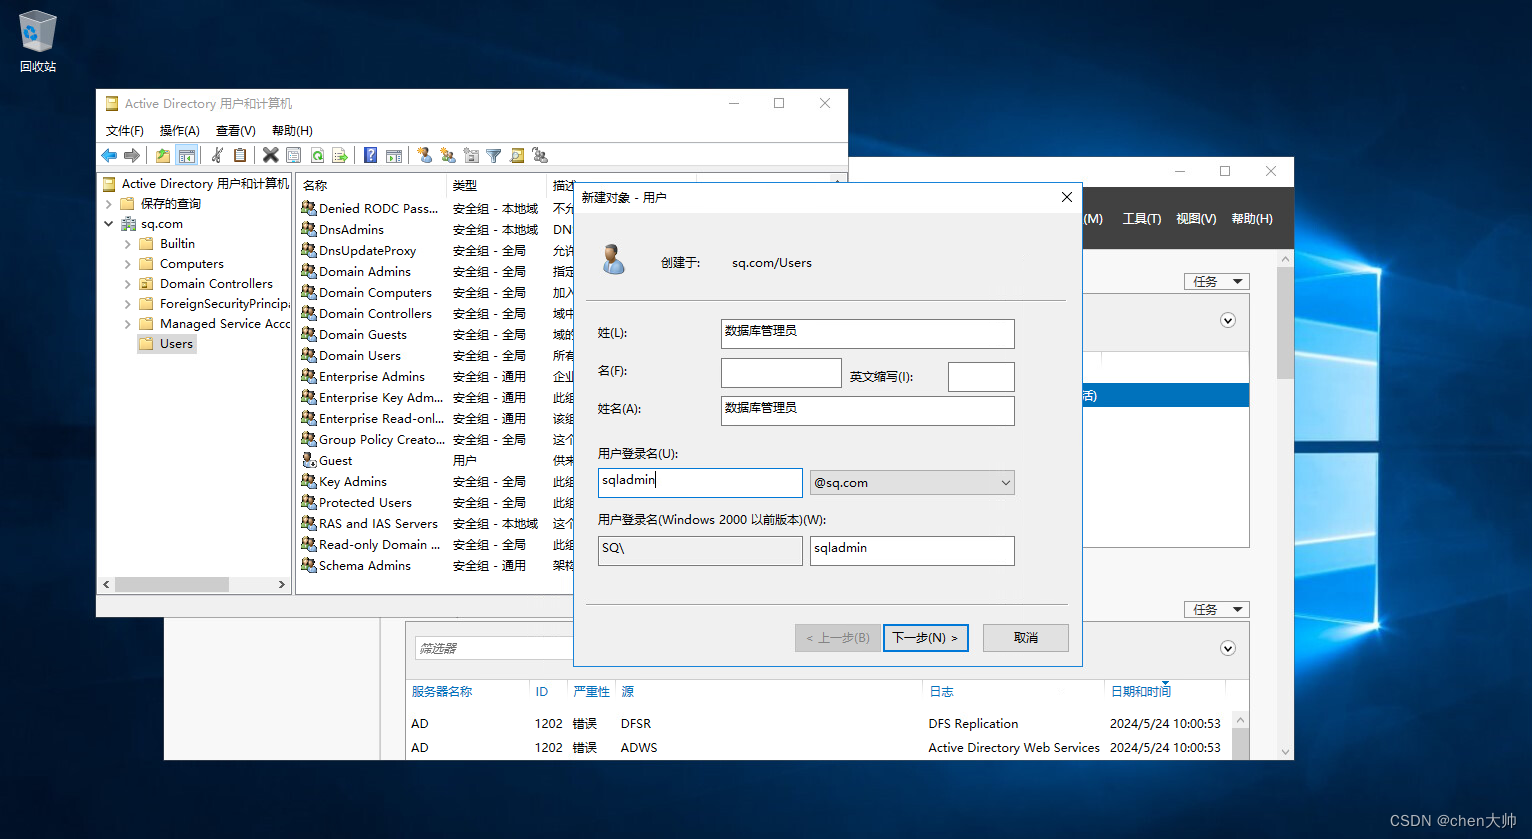Screen dimensions: 1532x839
Task: Collapse the sq.com tree node
Action: [x=109, y=224]
